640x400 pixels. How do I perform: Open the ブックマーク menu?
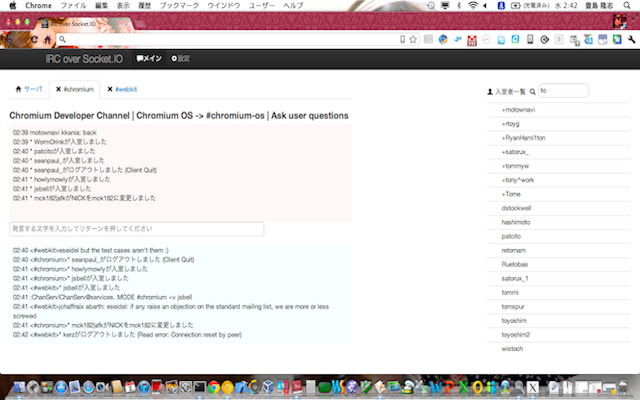[179, 5]
